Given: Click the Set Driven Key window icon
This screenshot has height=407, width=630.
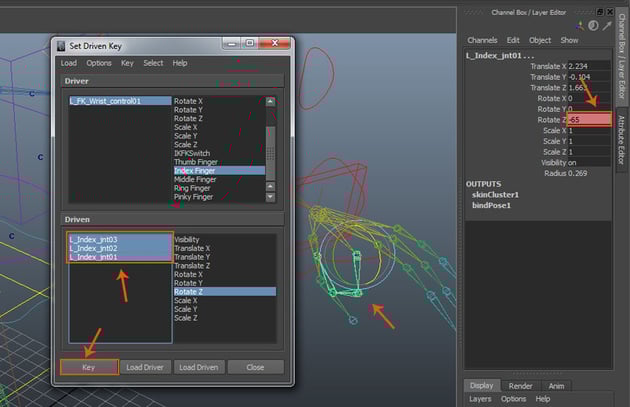Looking at the screenshot, I should click(60, 45).
